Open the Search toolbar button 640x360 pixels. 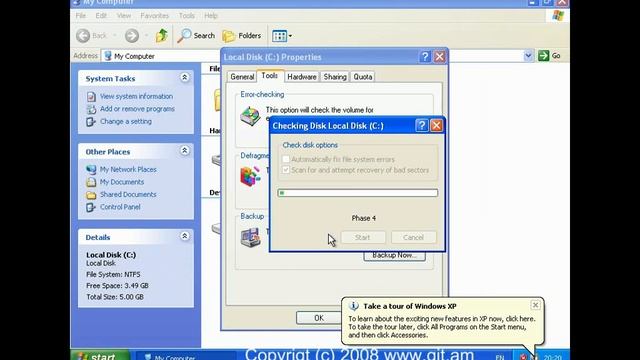point(196,36)
